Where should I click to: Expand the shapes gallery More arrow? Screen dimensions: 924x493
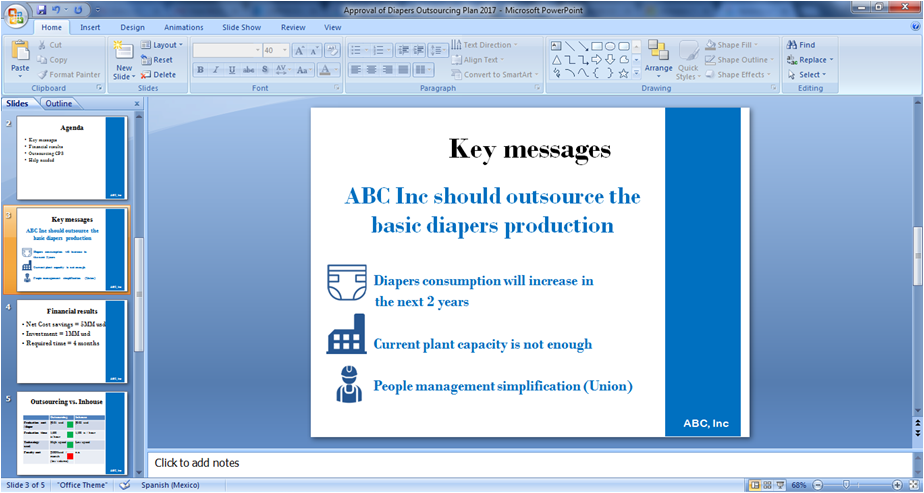coord(637,73)
